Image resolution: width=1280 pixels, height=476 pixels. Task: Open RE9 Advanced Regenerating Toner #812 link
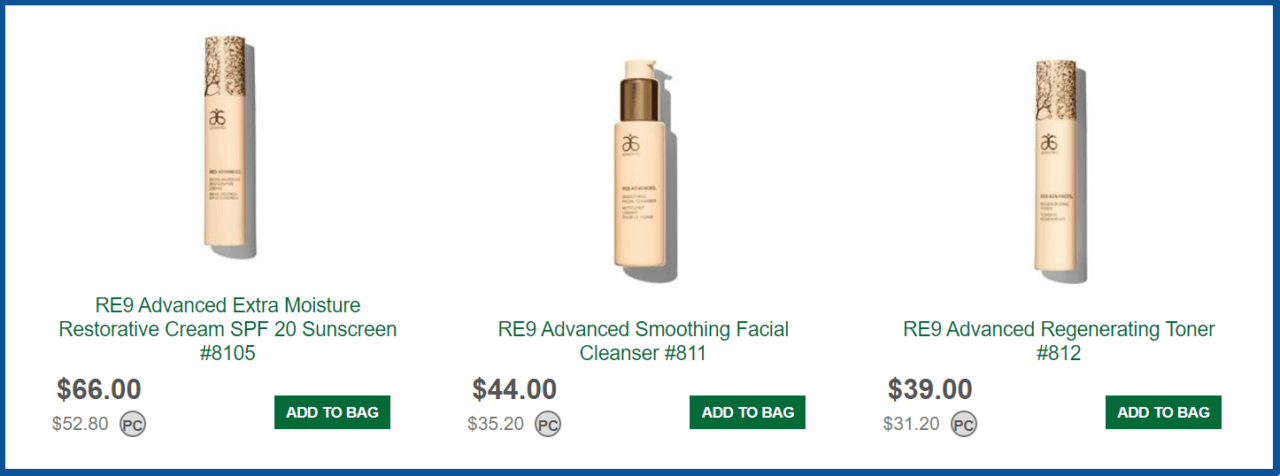[x=1059, y=341]
